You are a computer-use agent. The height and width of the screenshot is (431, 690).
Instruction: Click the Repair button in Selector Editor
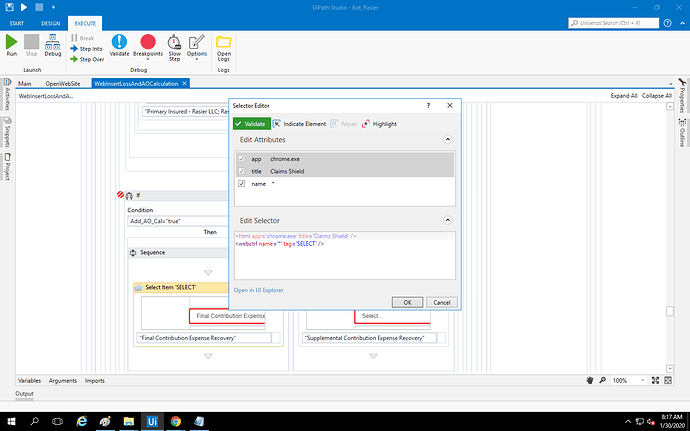pyautogui.click(x=344, y=124)
